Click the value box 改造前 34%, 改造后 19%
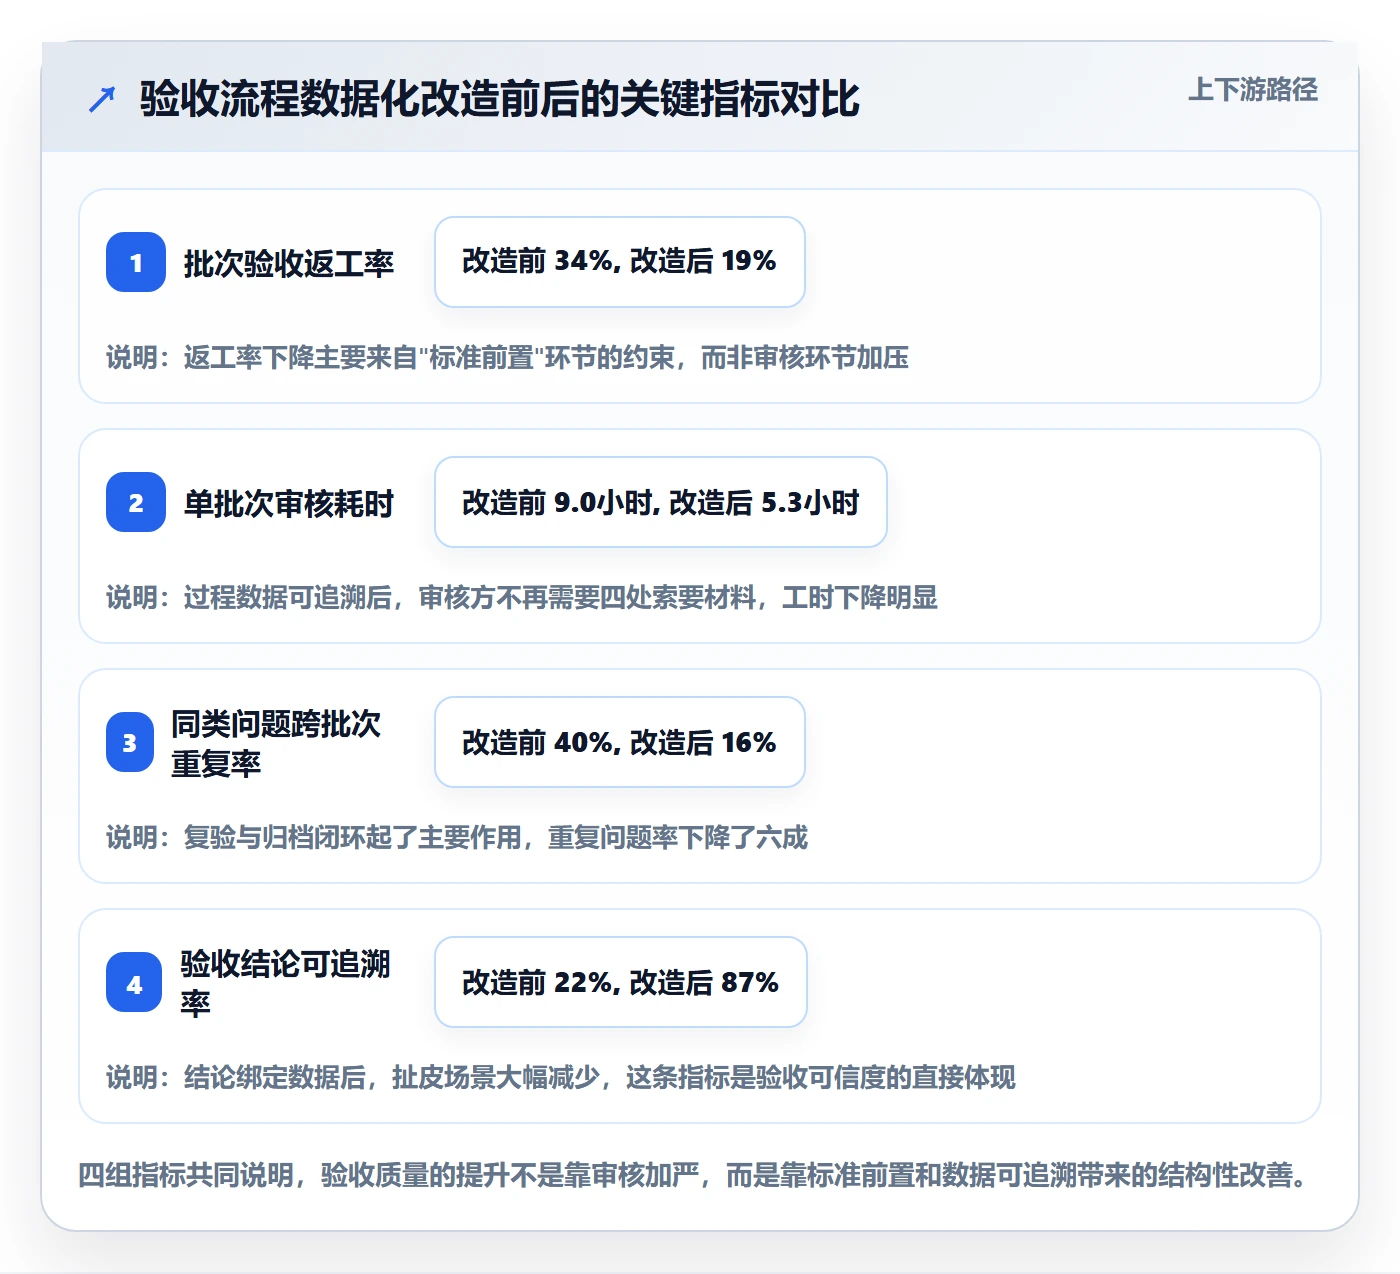The height and width of the screenshot is (1274, 1400). click(x=620, y=262)
